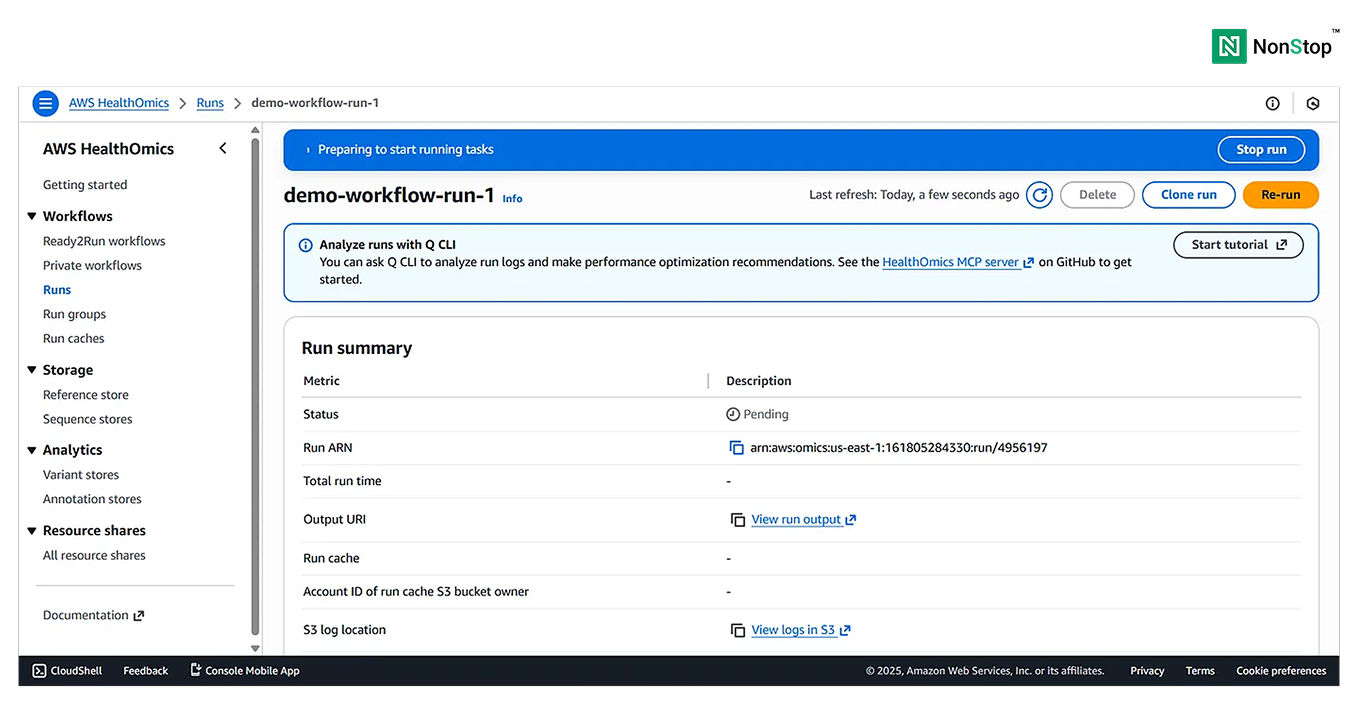Open All resource shares
The height and width of the screenshot is (715, 1358).
pos(94,555)
